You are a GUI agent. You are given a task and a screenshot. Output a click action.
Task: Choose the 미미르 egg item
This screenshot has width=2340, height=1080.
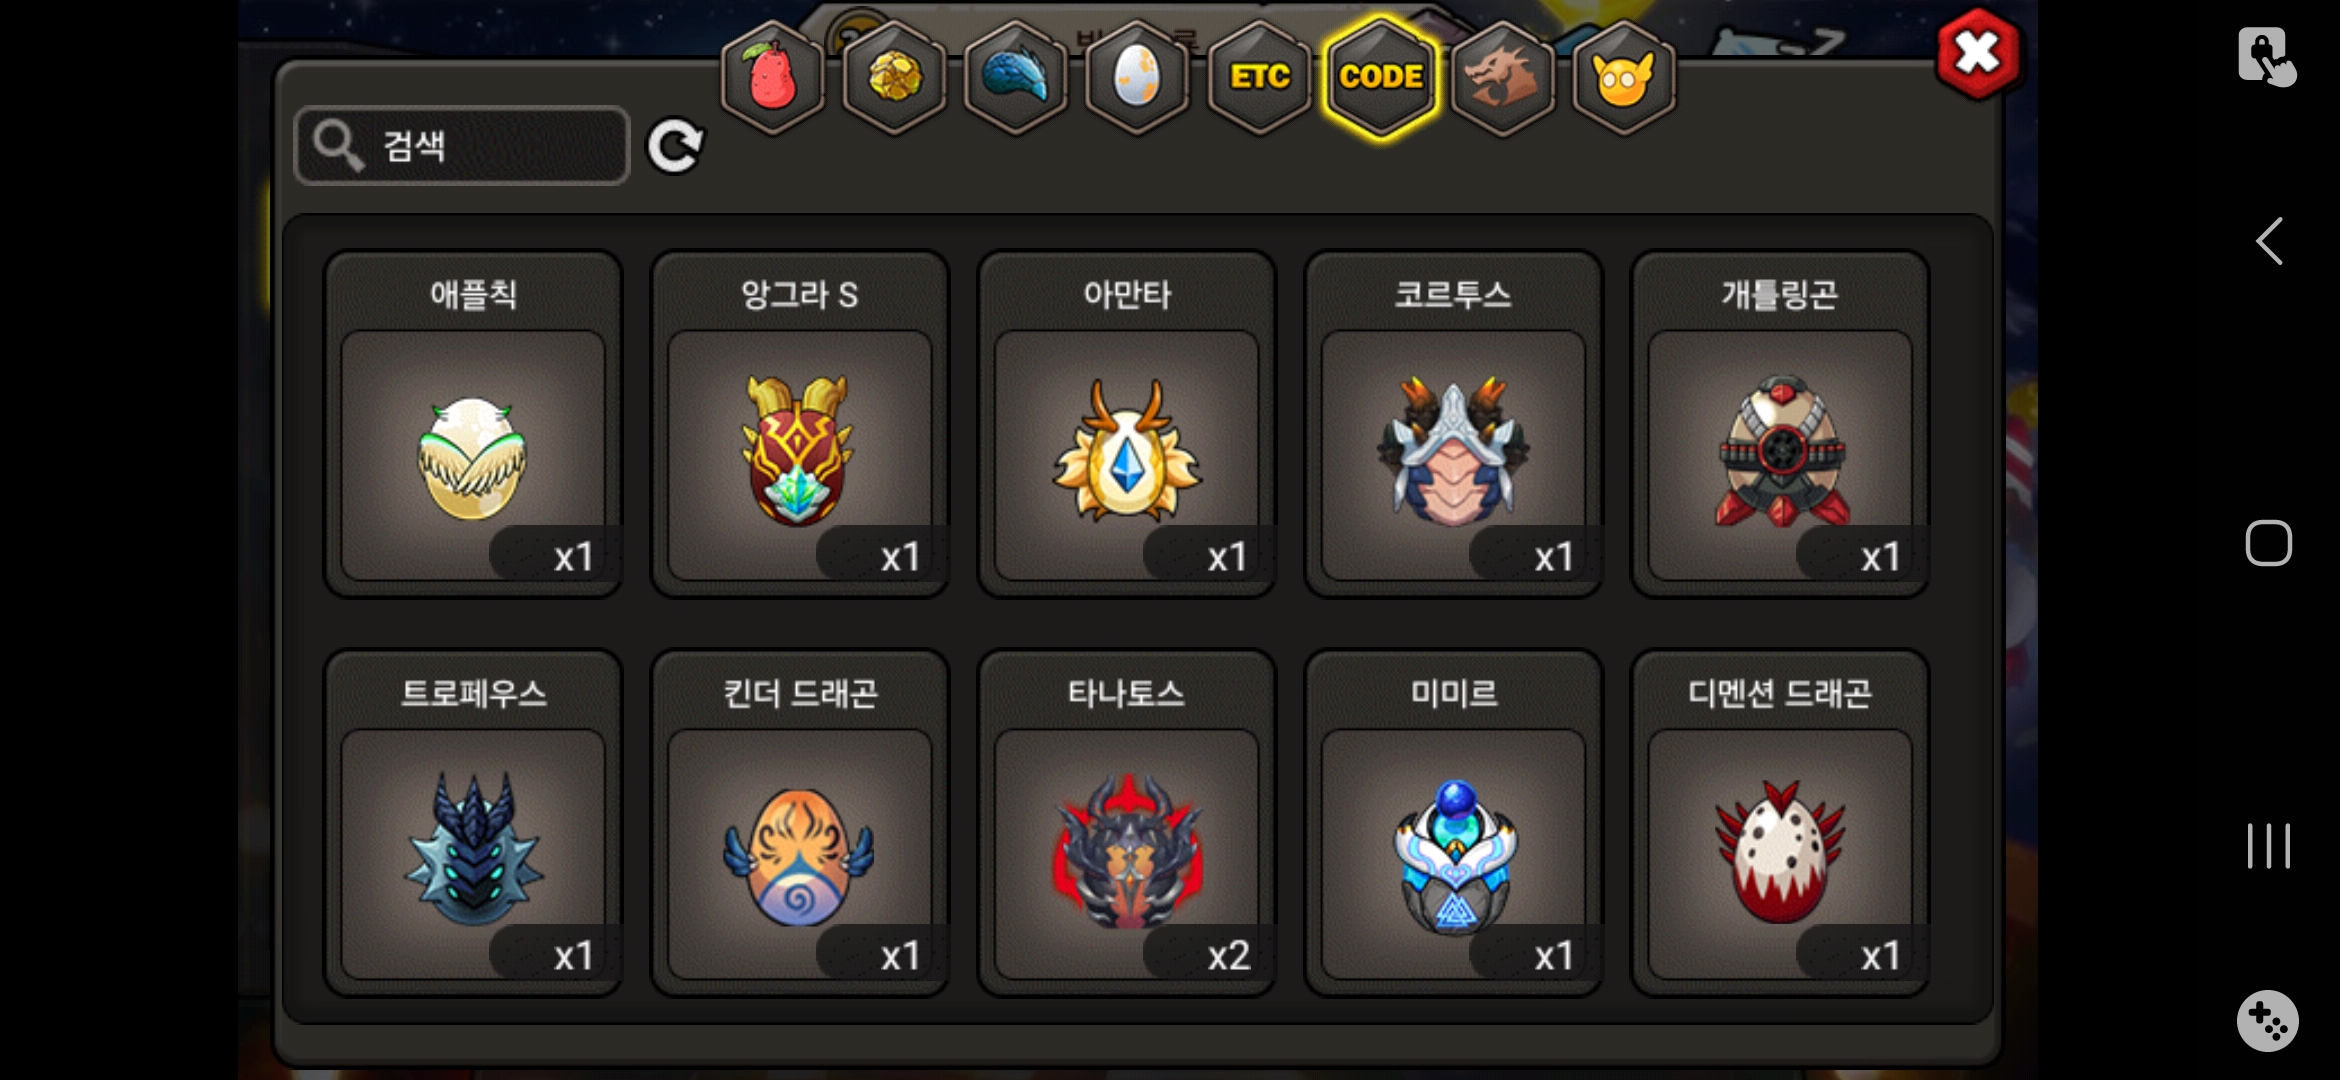pos(1453,823)
